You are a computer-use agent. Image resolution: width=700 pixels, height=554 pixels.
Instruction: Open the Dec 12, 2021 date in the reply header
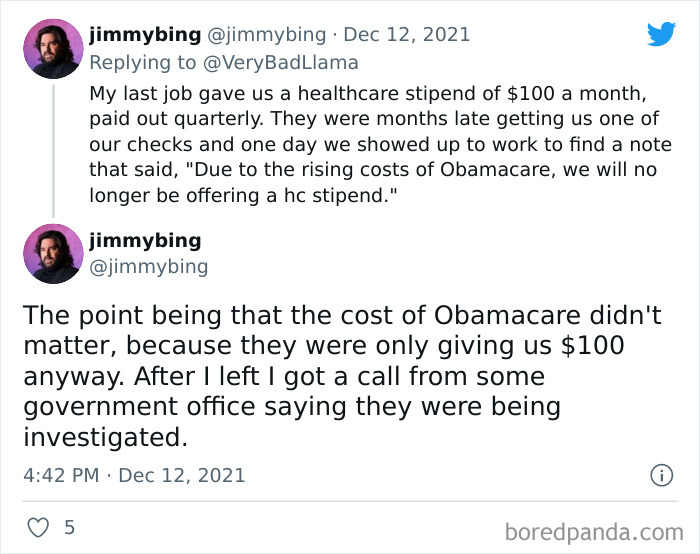[406, 34]
